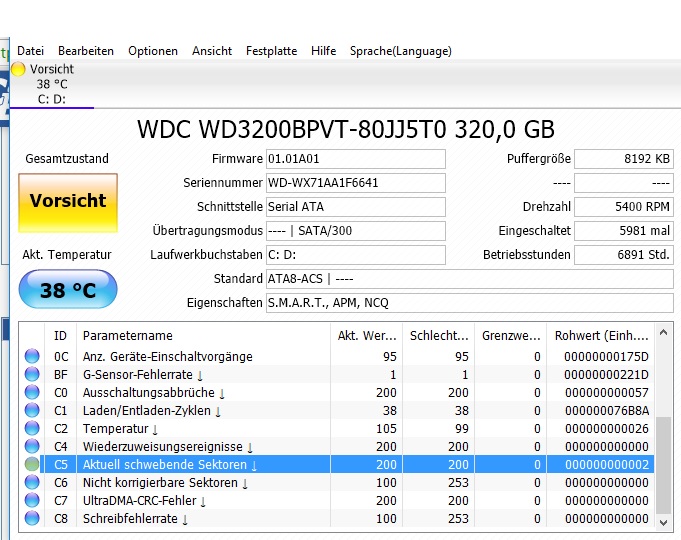This screenshot has height=540, width=681.
Task: Select the Schreibfehlerrate row
Action: (337, 519)
